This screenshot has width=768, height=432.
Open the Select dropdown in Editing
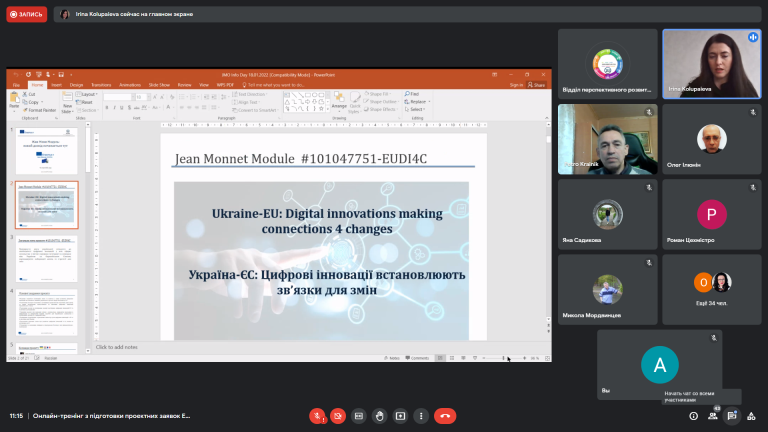point(414,109)
